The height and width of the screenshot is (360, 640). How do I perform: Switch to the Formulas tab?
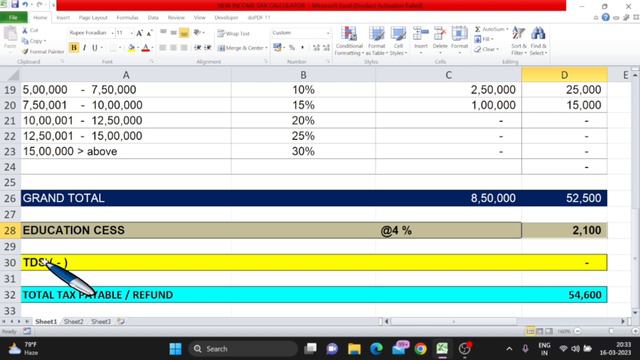pos(127,18)
